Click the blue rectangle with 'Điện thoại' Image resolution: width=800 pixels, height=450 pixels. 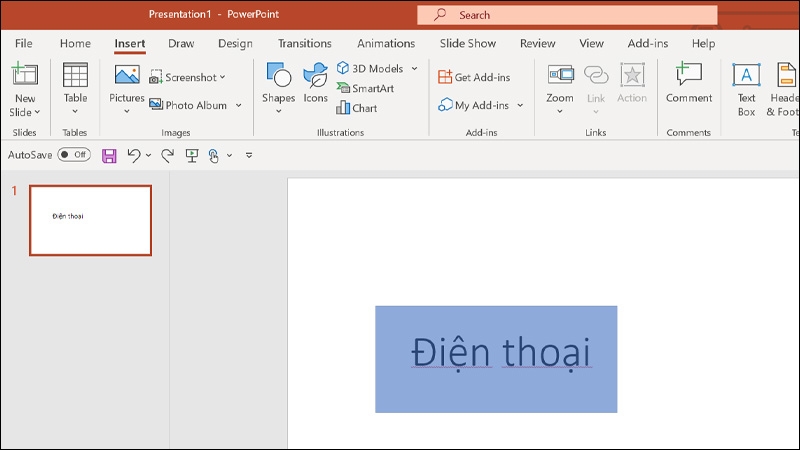click(x=496, y=359)
